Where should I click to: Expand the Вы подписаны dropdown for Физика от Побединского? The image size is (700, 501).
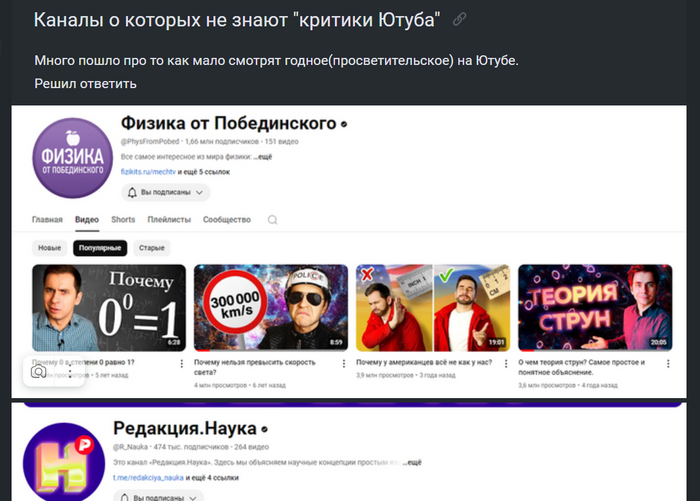[200, 192]
